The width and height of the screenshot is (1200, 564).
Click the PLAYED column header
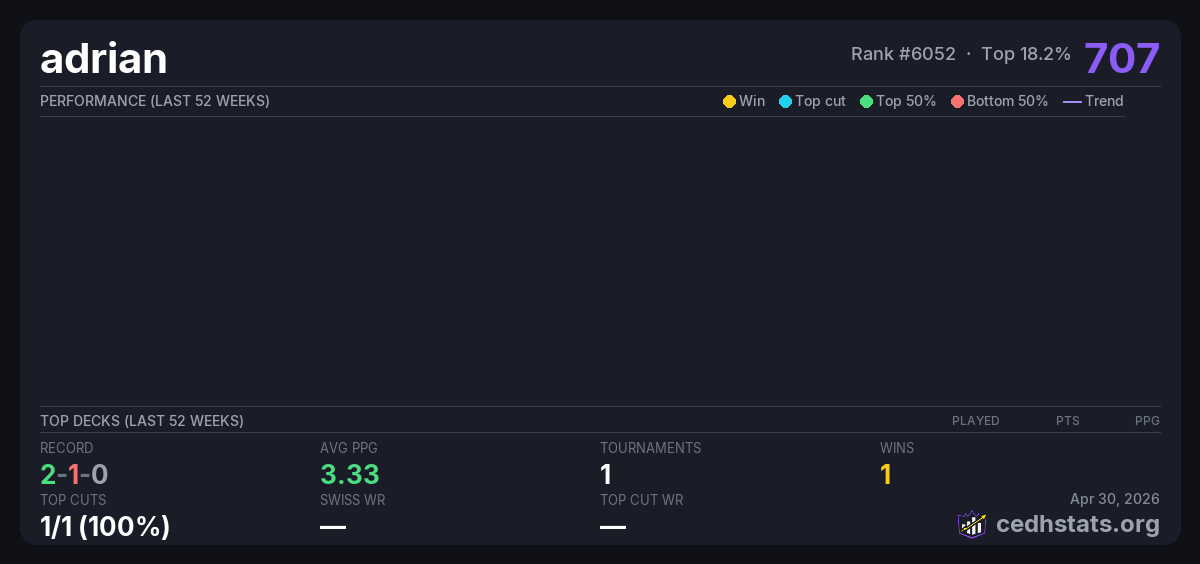click(975, 421)
